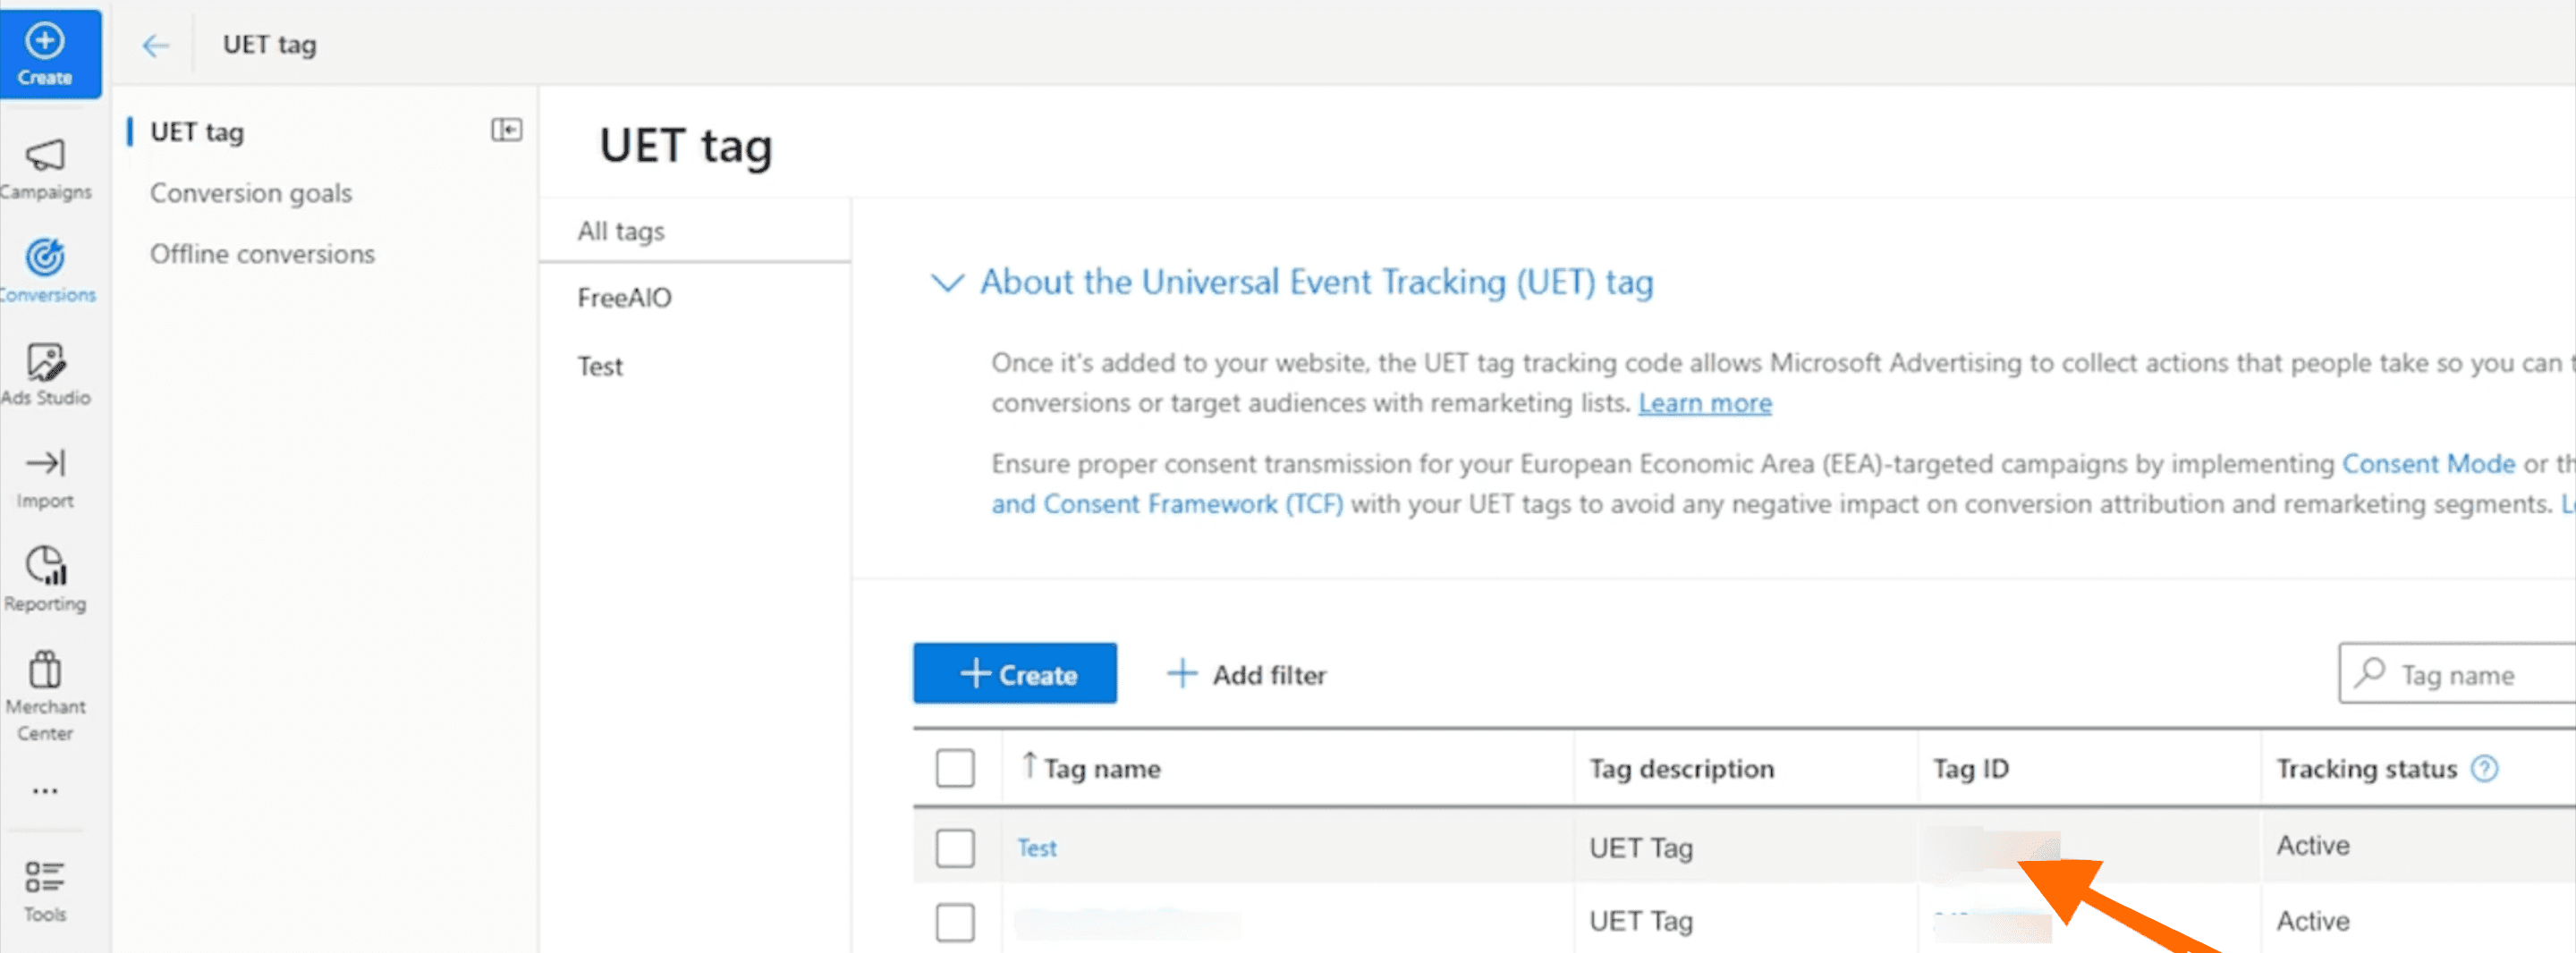Open the Import section

45,478
